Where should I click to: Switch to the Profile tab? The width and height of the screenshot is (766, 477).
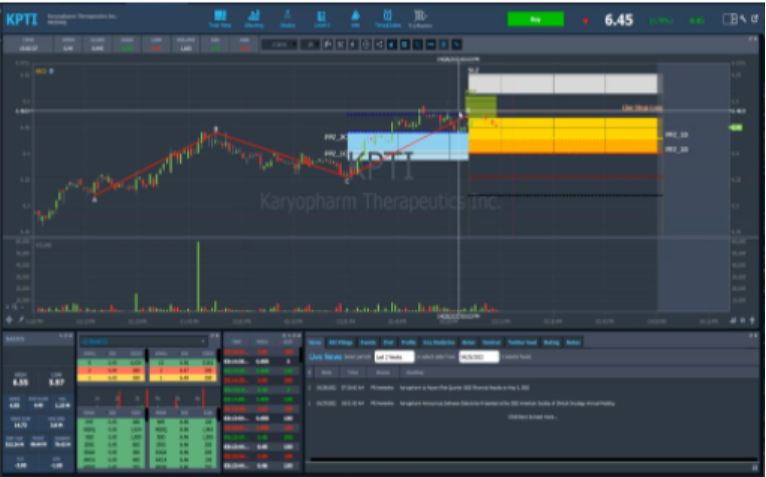(408, 342)
